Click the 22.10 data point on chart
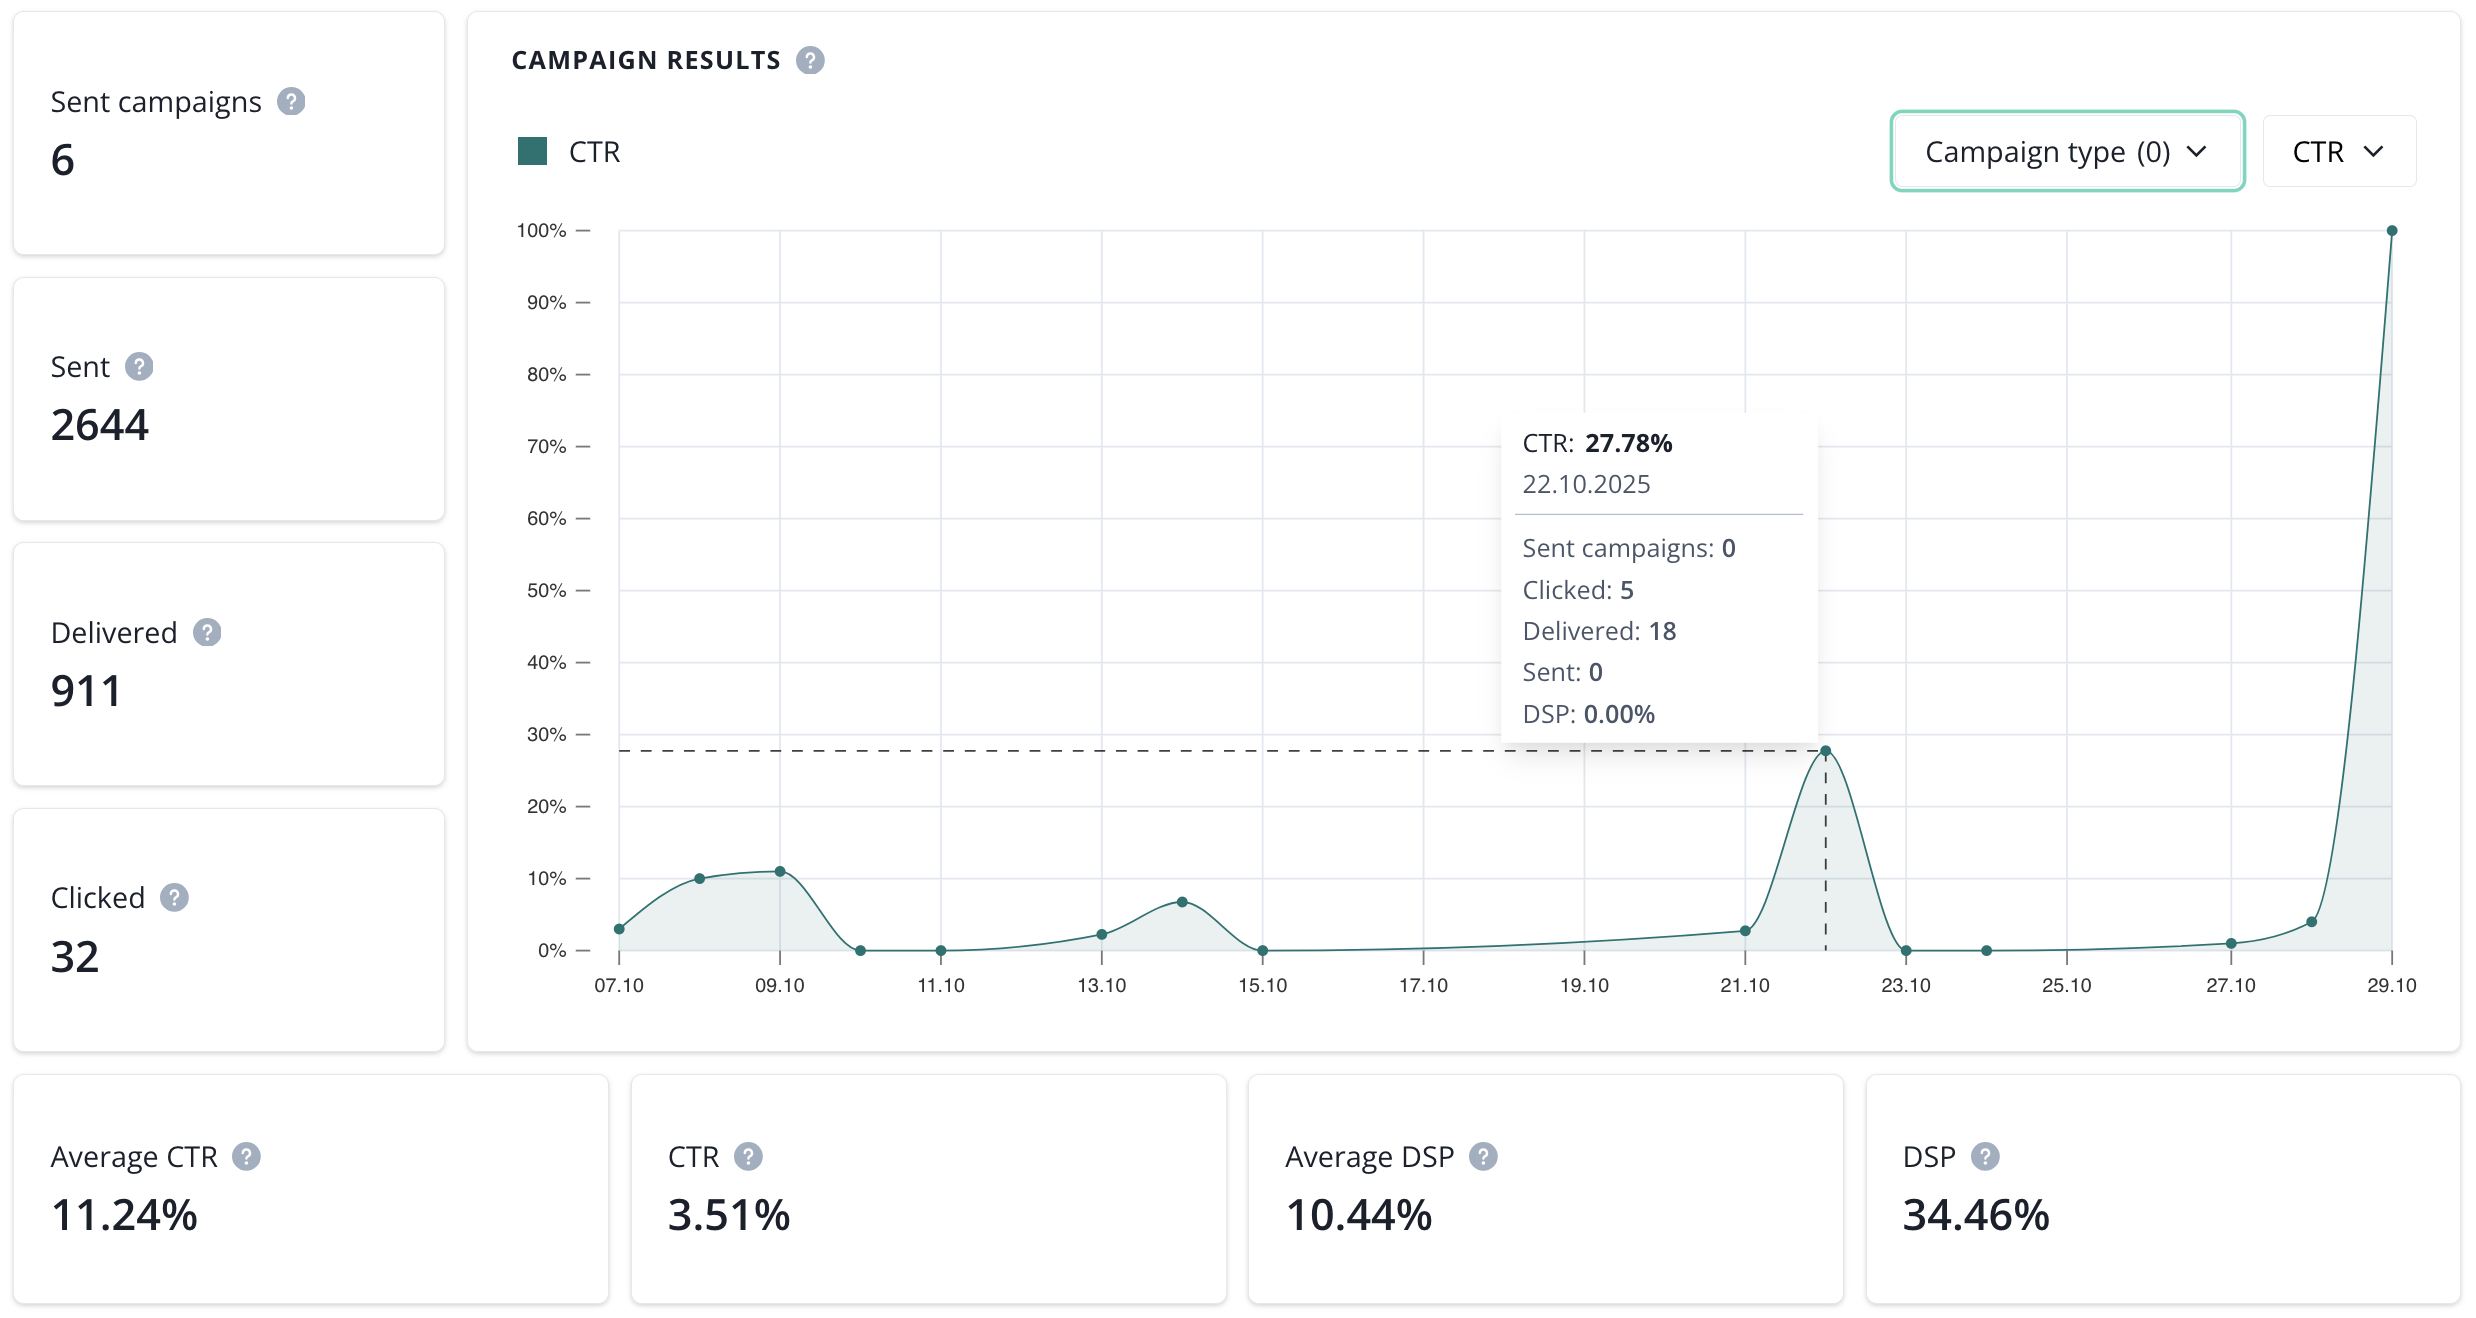 pyautogui.click(x=1825, y=751)
